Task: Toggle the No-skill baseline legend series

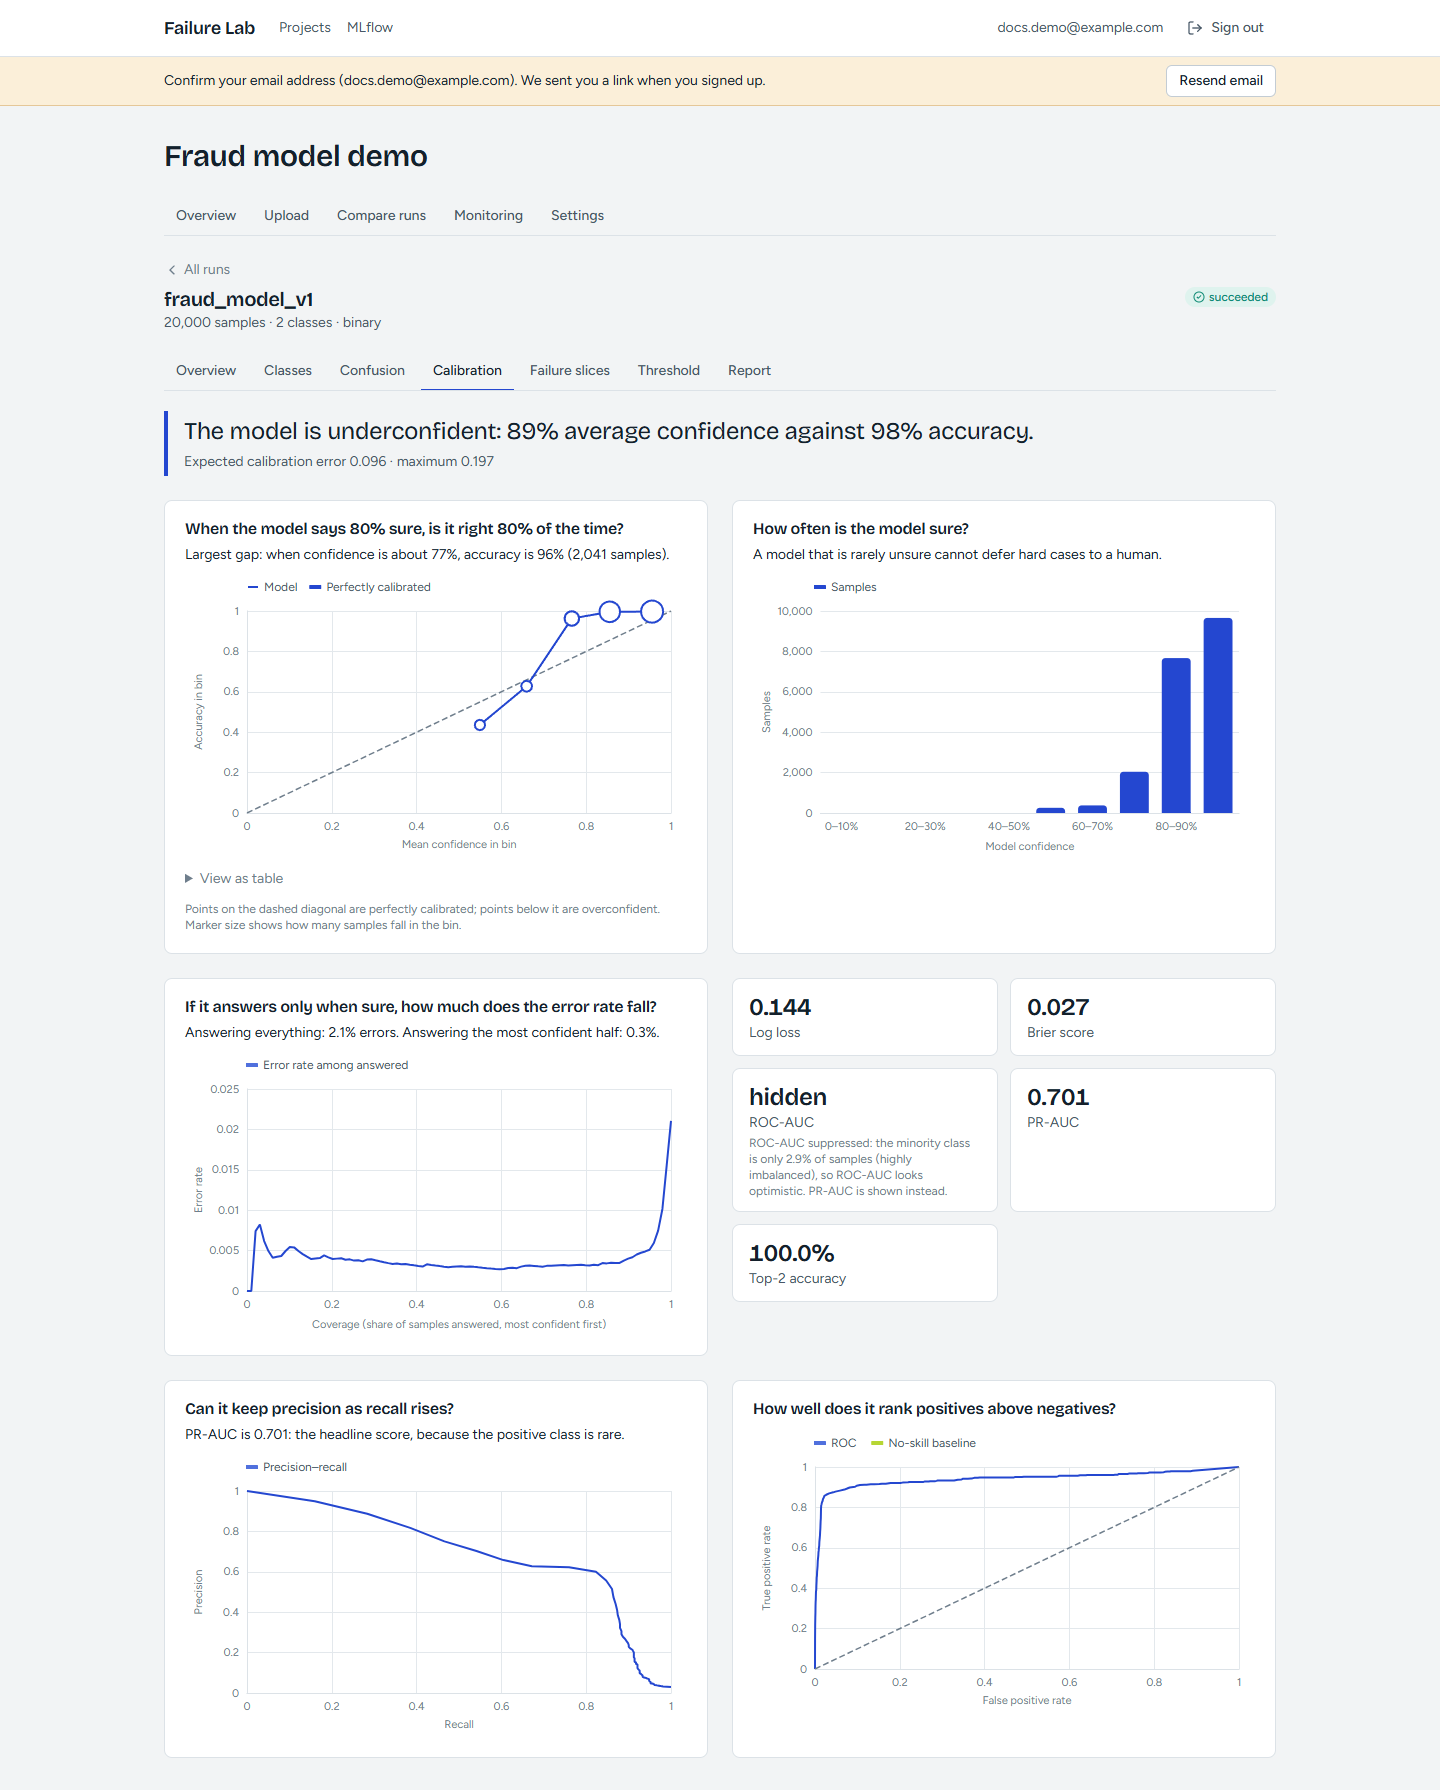Action: (x=923, y=1443)
